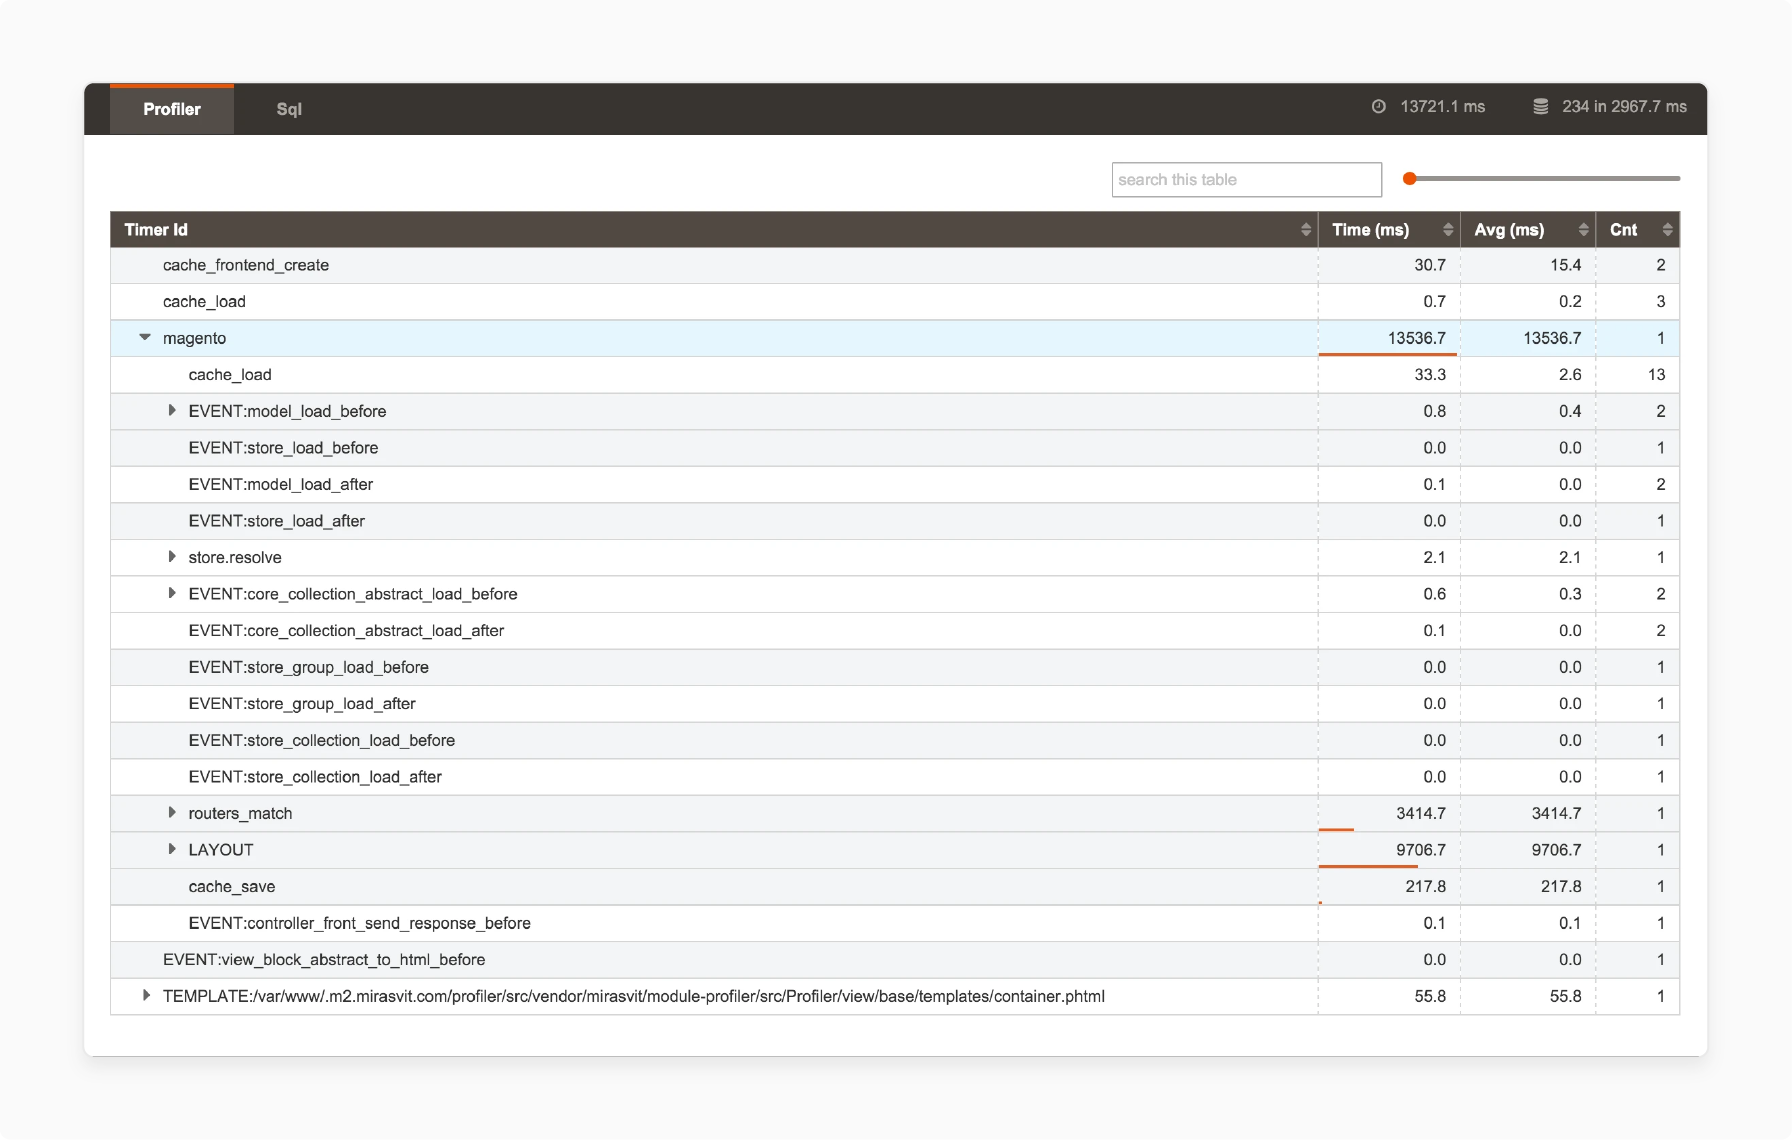Screen dimensions: 1792x1140
Task: Sort by Timer Id column arrows
Action: tap(1306, 230)
